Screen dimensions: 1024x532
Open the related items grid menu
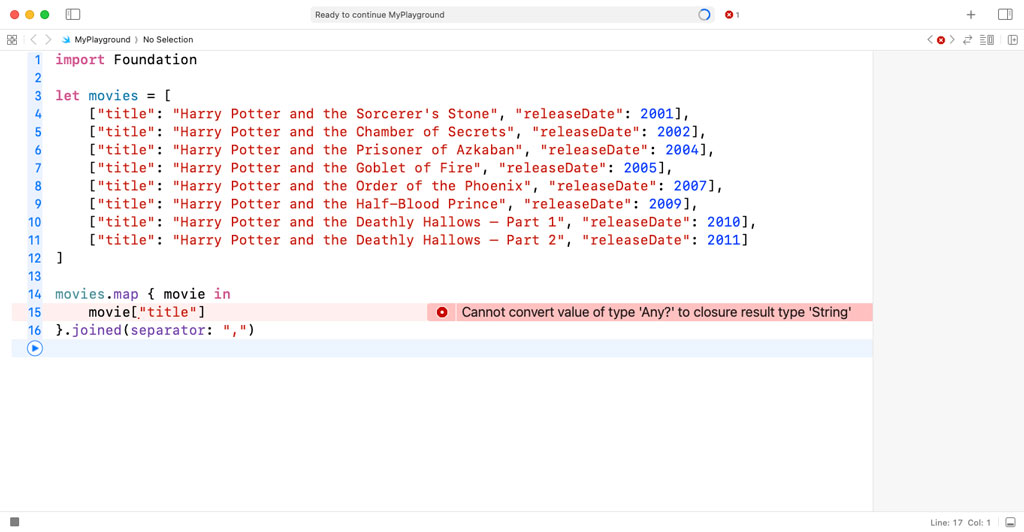tap(12, 40)
